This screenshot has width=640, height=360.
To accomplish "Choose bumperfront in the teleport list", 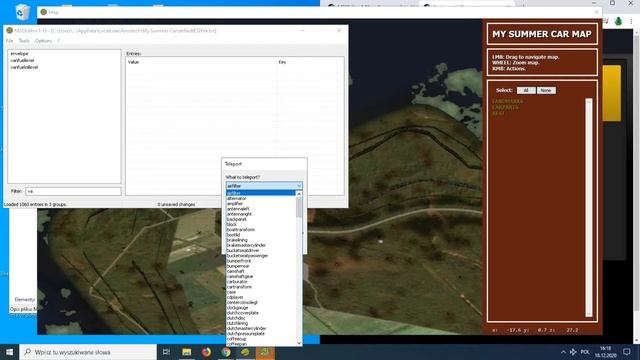I will click(x=261, y=261).
